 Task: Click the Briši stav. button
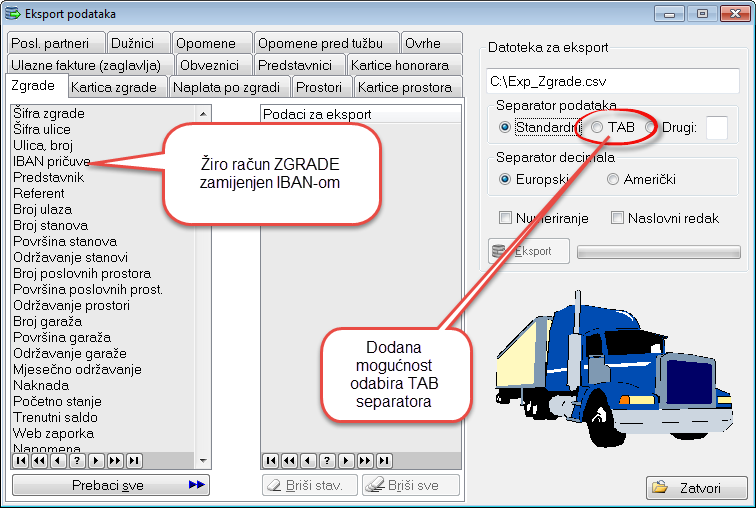tap(310, 485)
